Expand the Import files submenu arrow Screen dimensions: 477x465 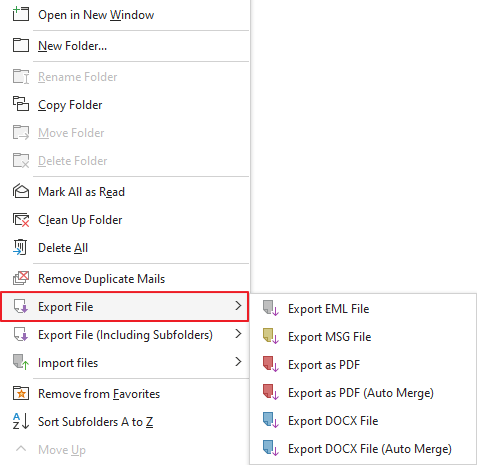tap(238, 362)
